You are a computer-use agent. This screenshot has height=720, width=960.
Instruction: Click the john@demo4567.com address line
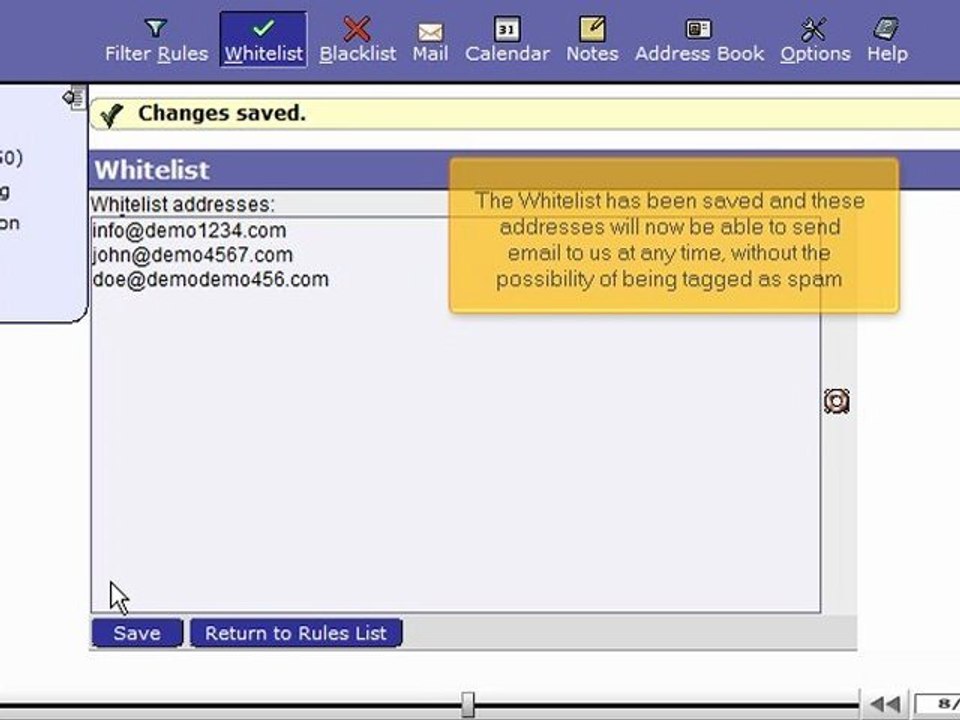[x=192, y=255]
